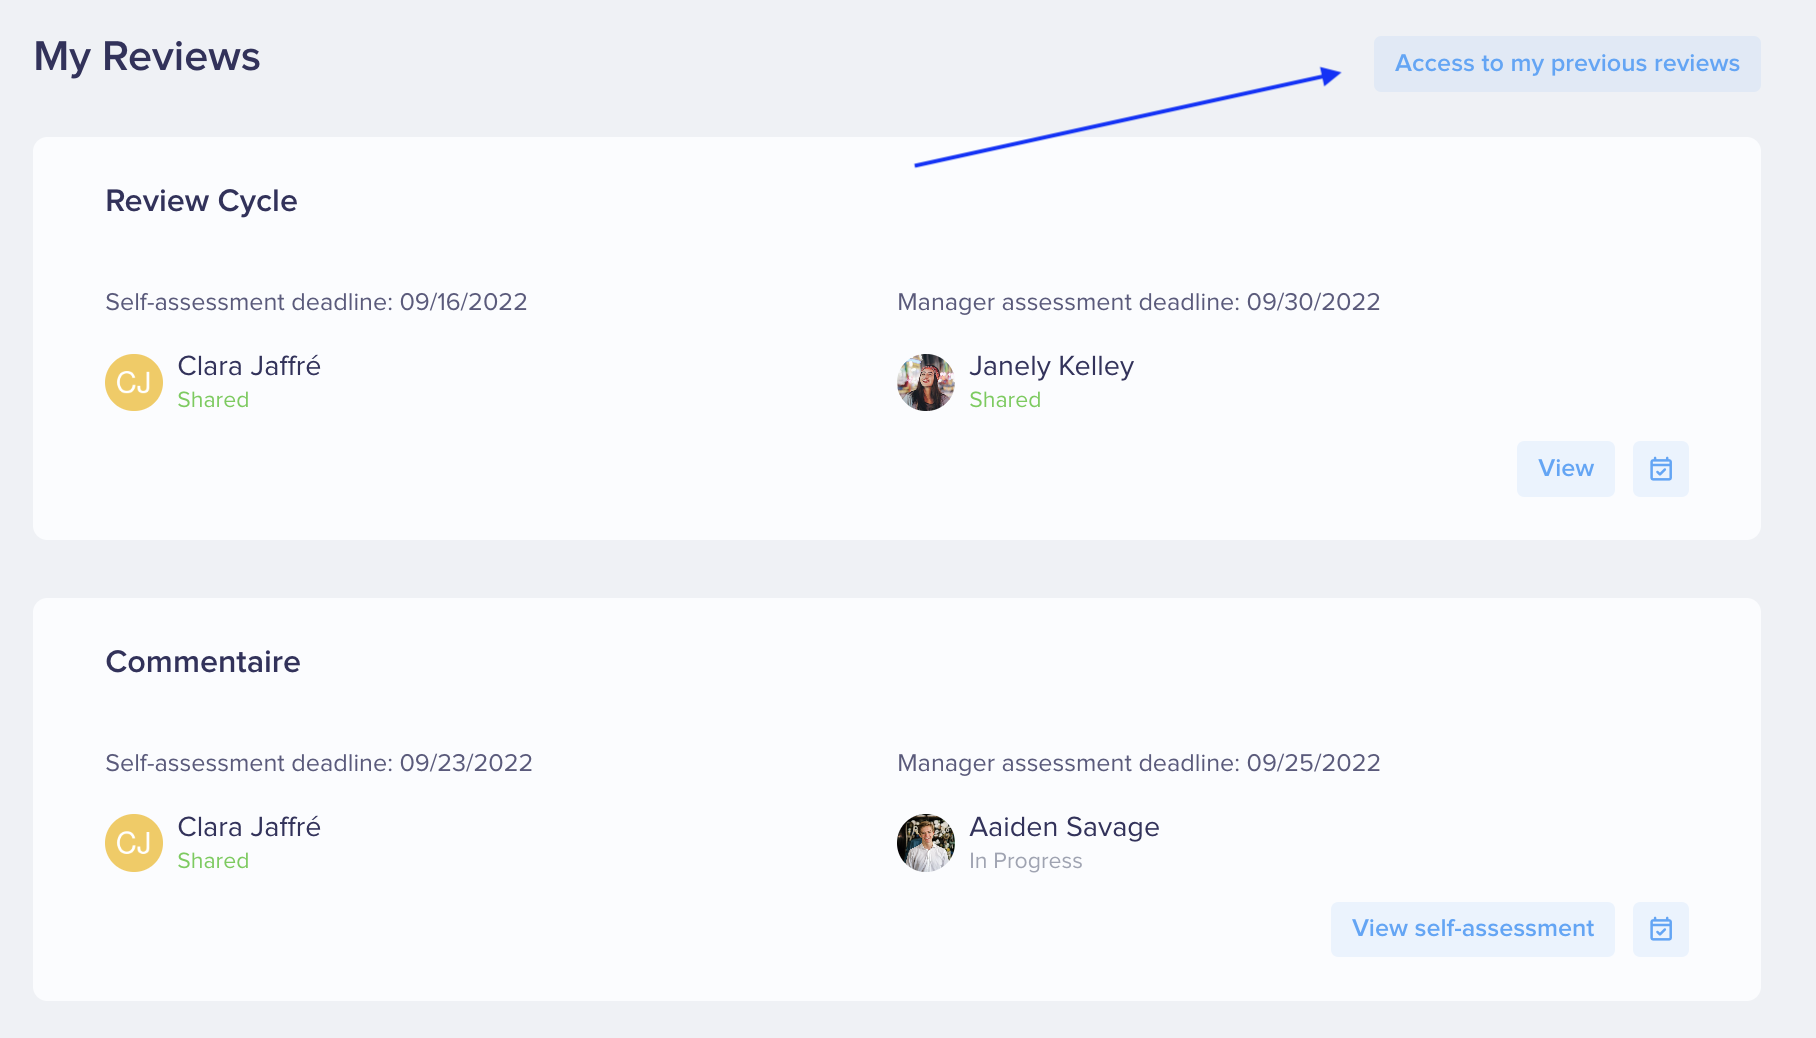Image resolution: width=1816 pixels, height=1038 pixels.
Task: Select the Commentaire heading
Action: (203, 662)
